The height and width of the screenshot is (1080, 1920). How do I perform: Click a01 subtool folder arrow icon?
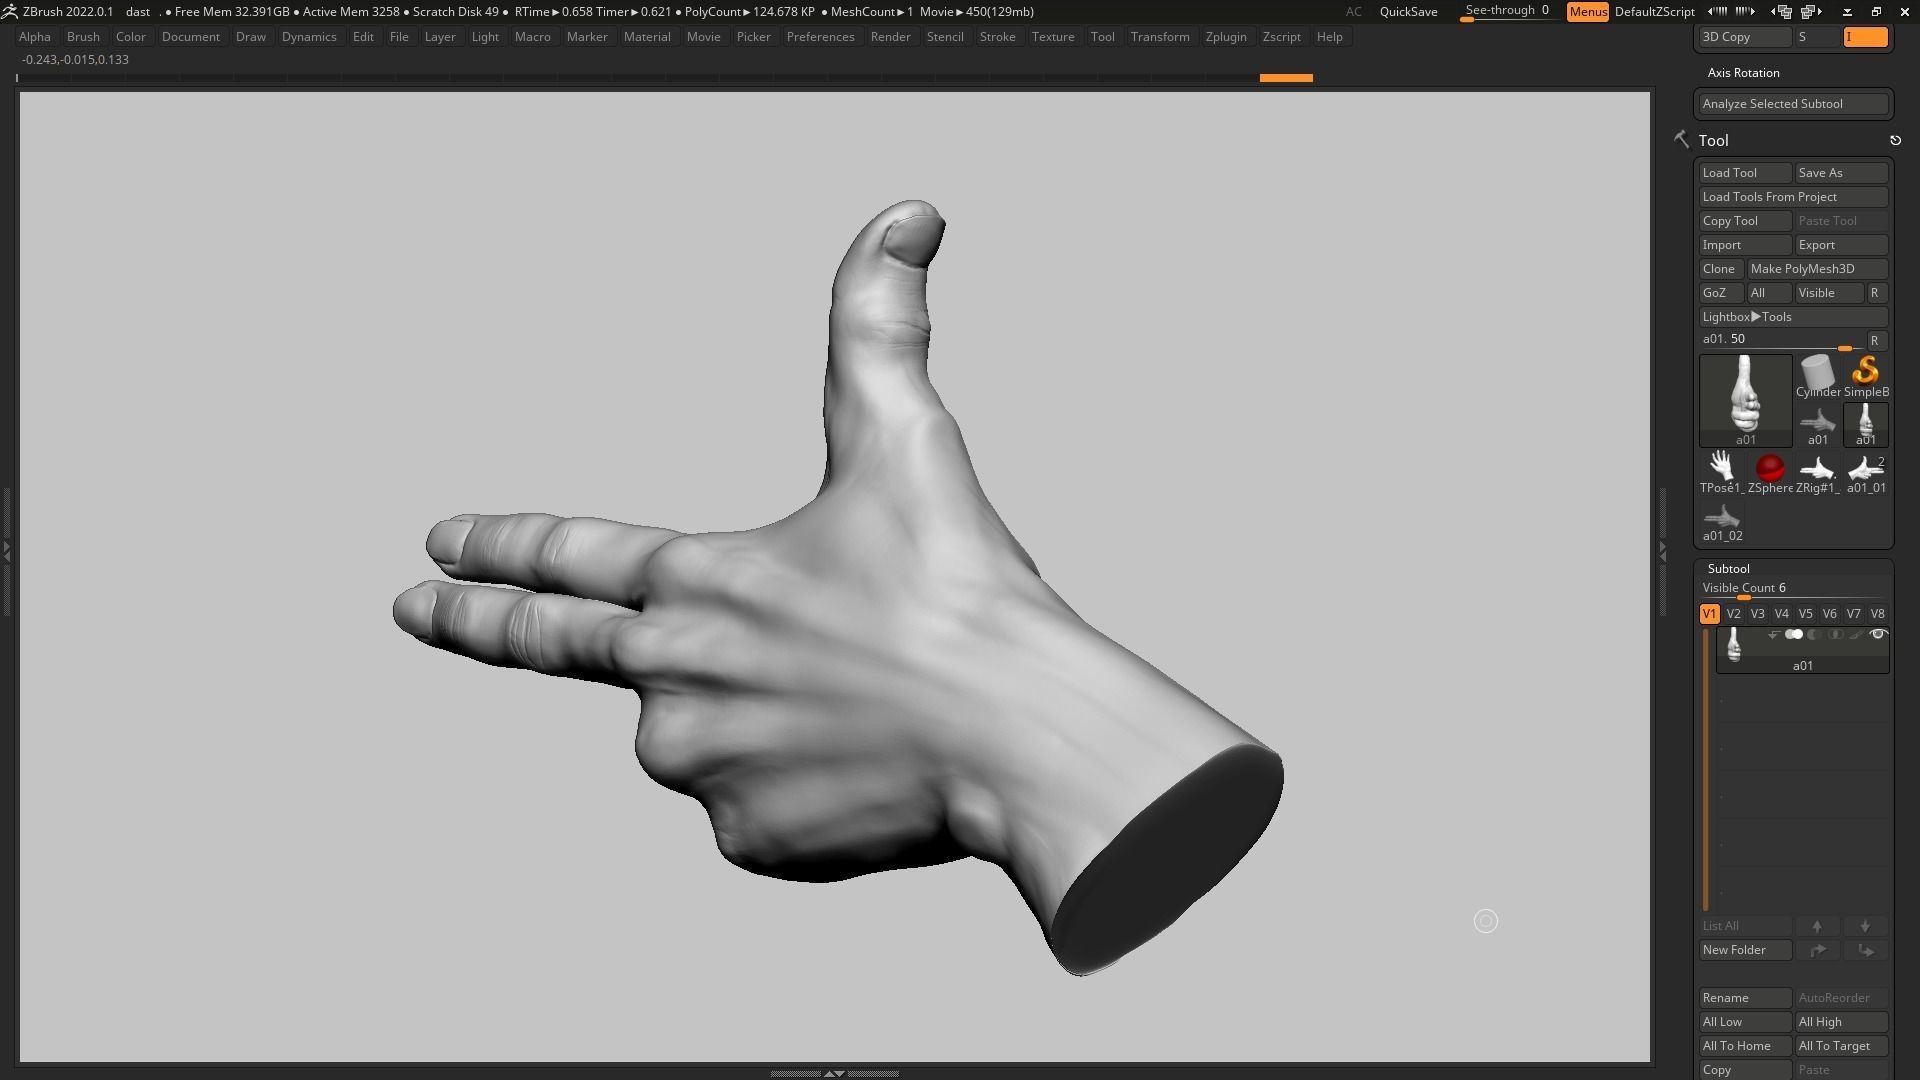tap(1773, 635)
